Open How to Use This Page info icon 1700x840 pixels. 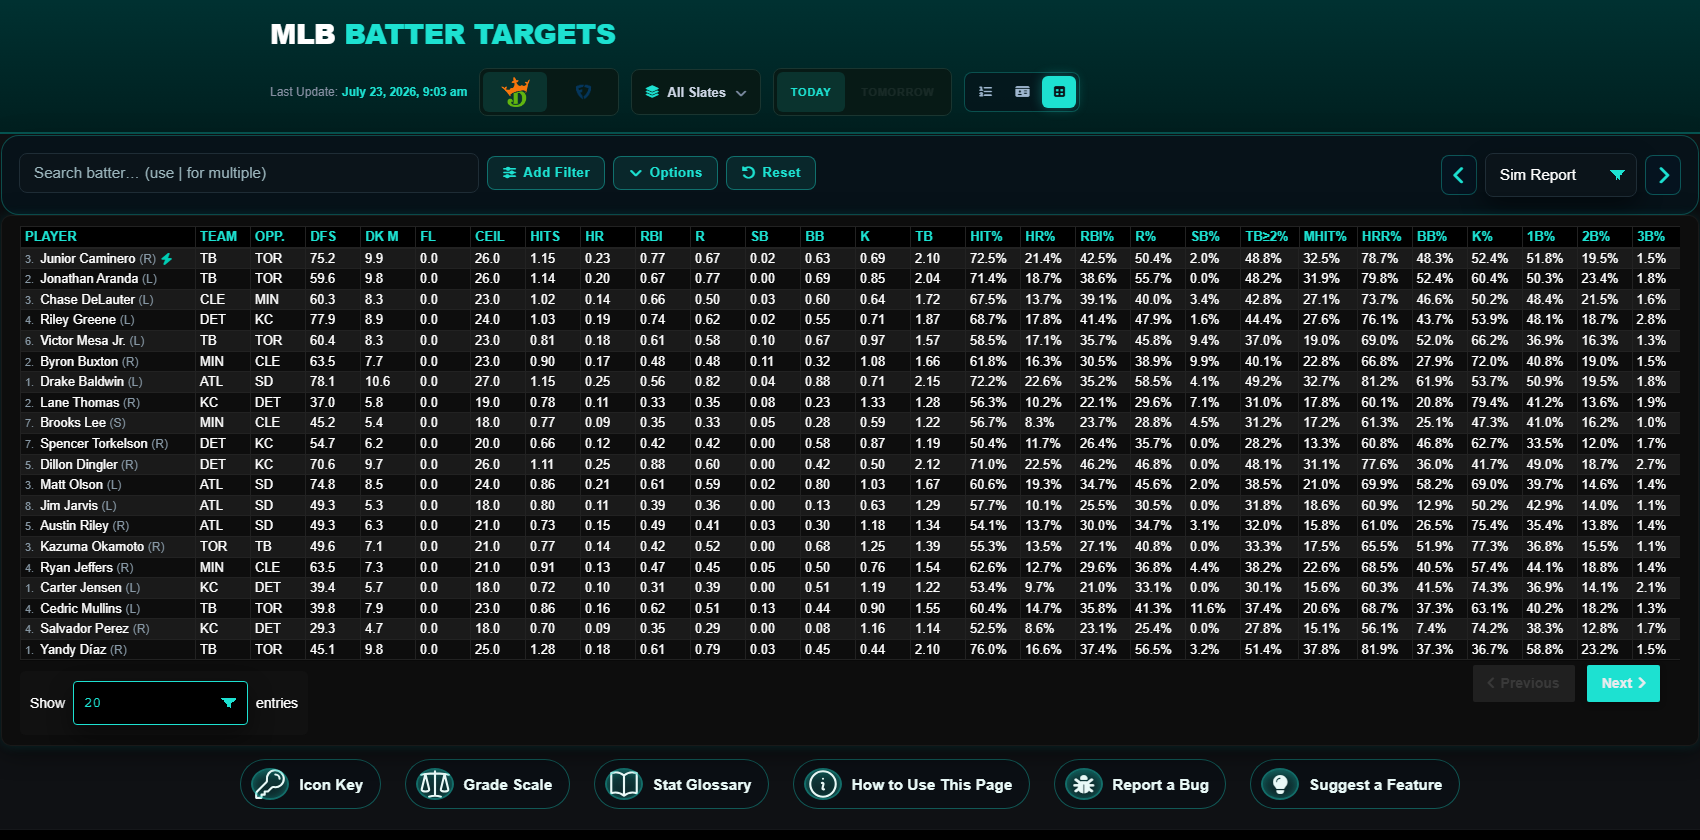point(823,785)
